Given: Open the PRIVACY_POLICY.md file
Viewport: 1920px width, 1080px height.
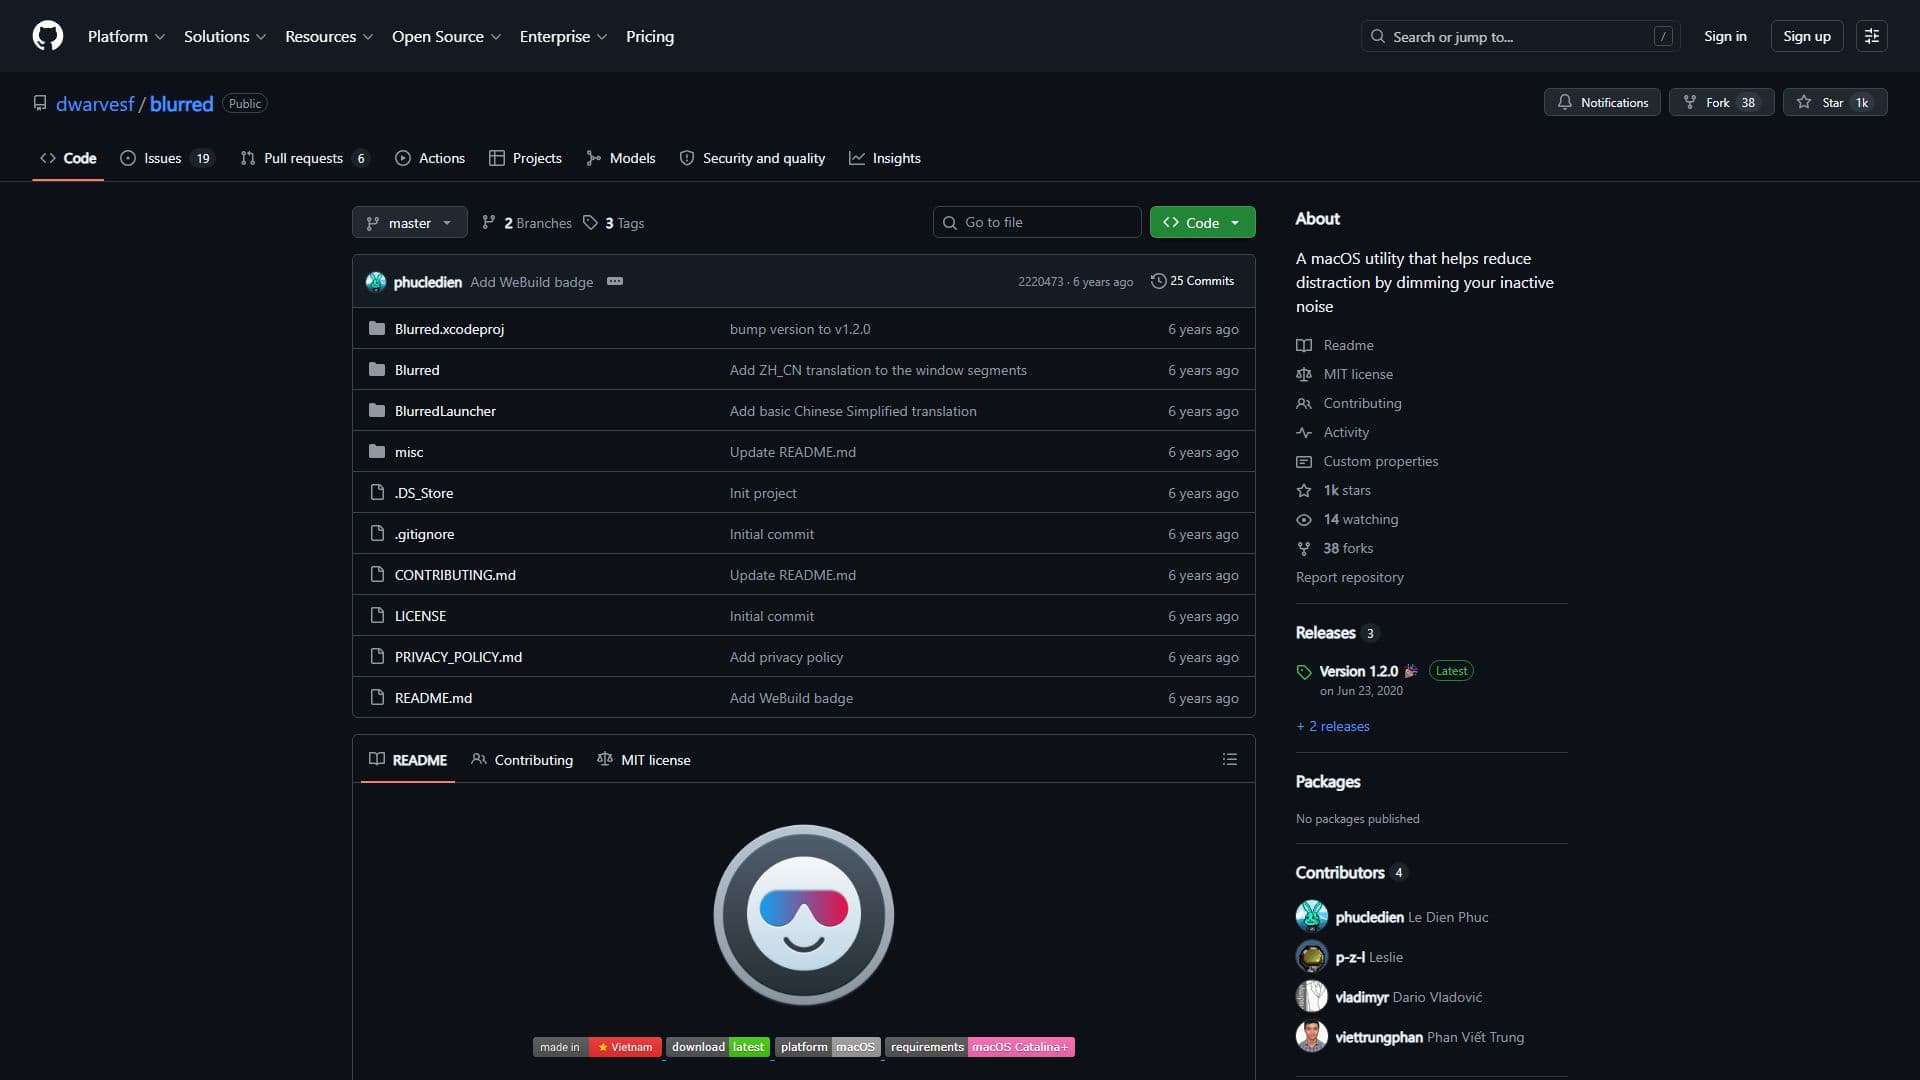Looking at the screenshot, I should point(458,656).
